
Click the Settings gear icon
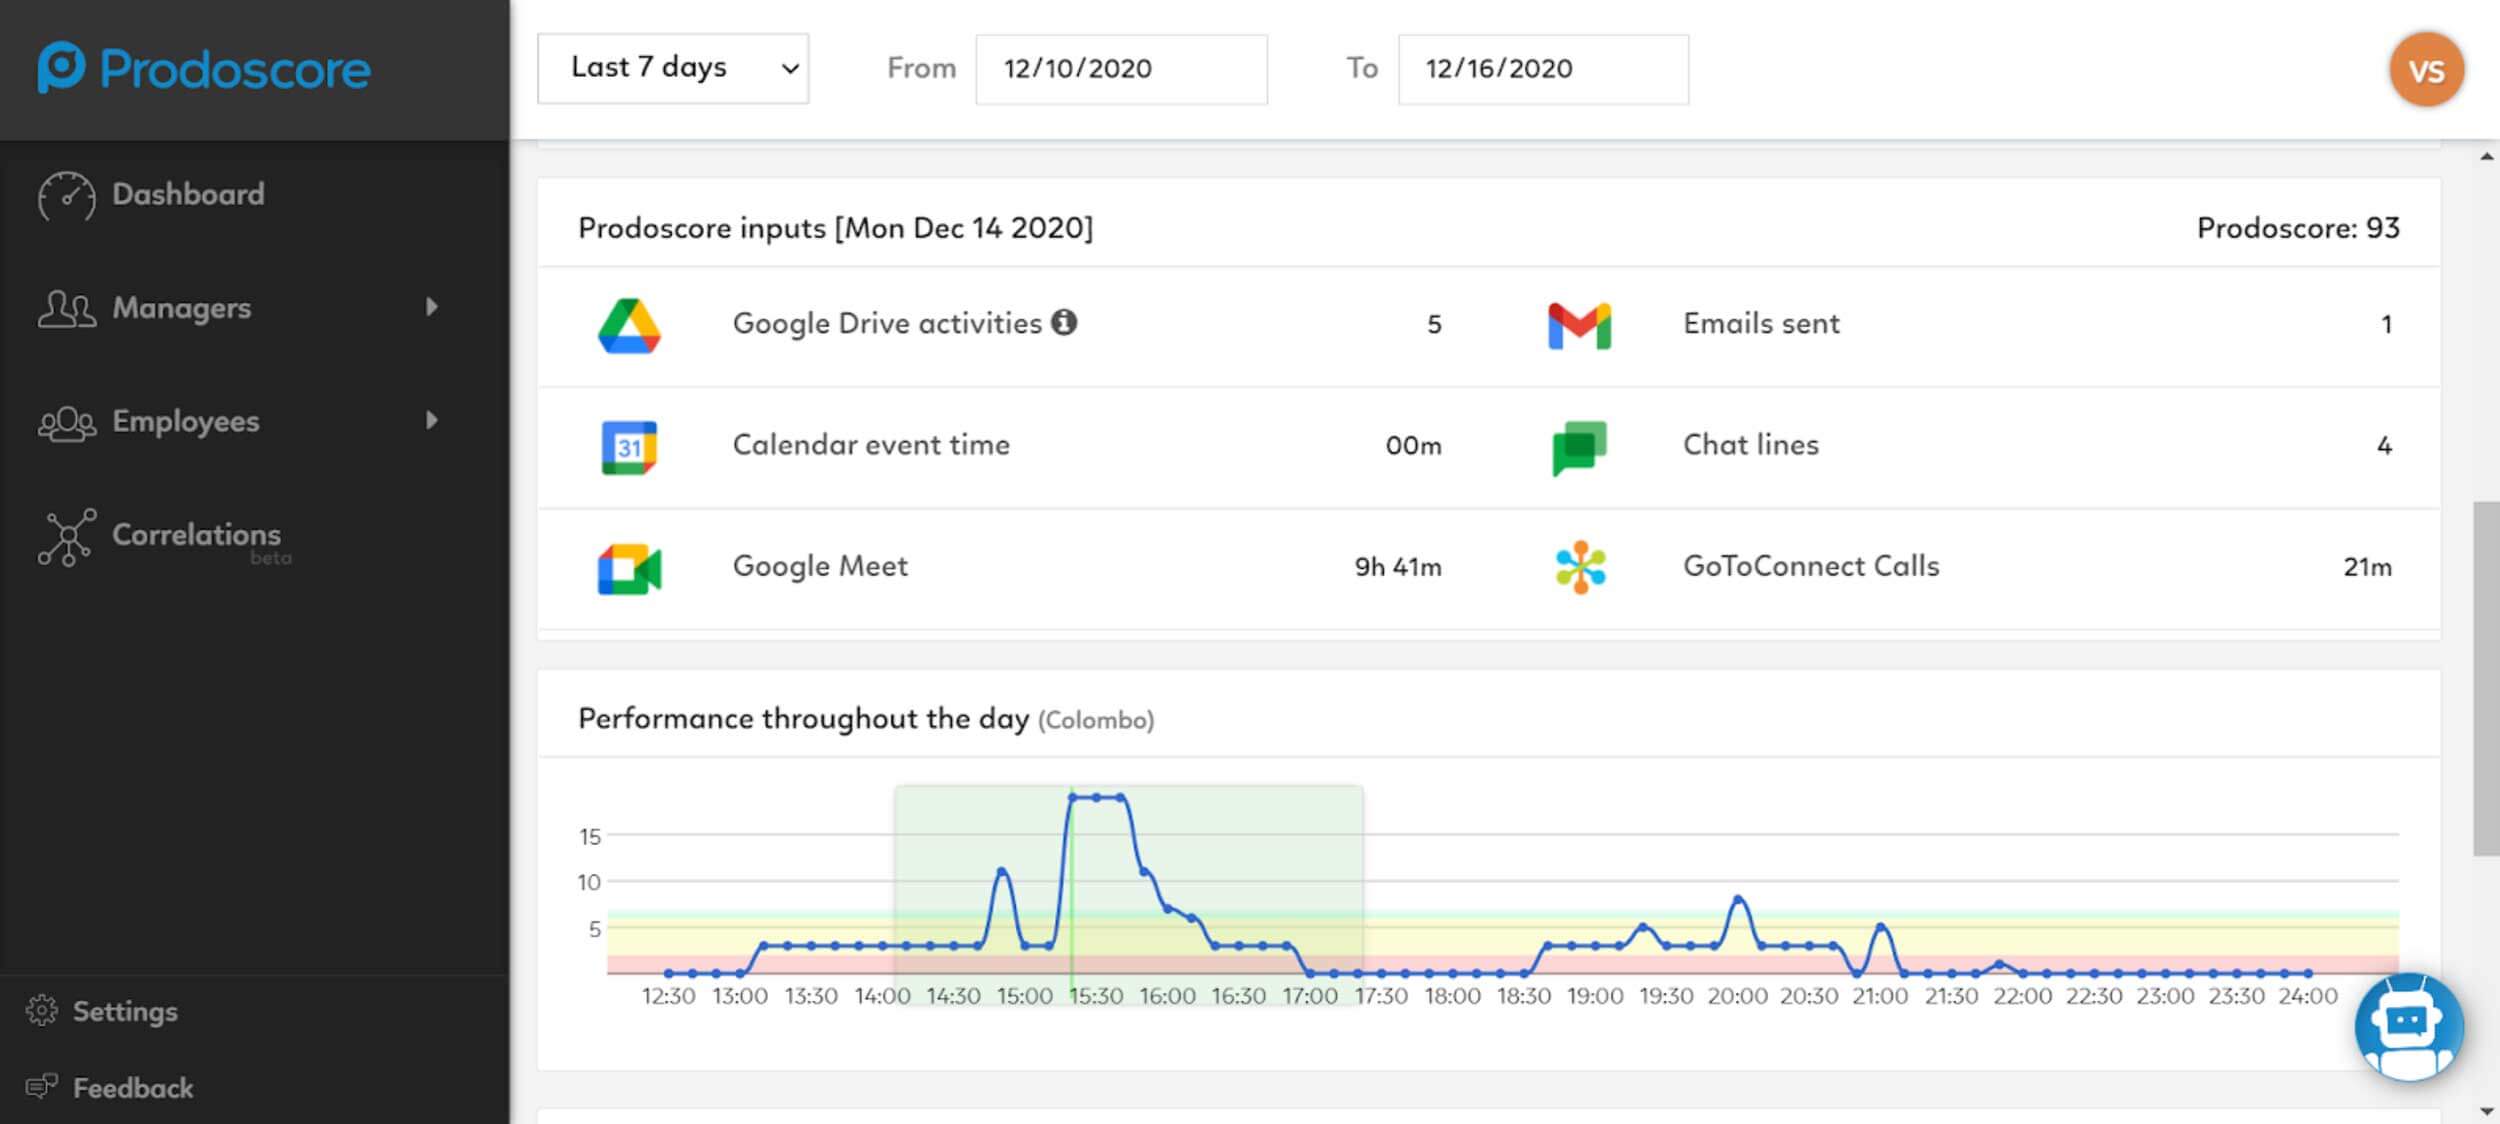42,1011
